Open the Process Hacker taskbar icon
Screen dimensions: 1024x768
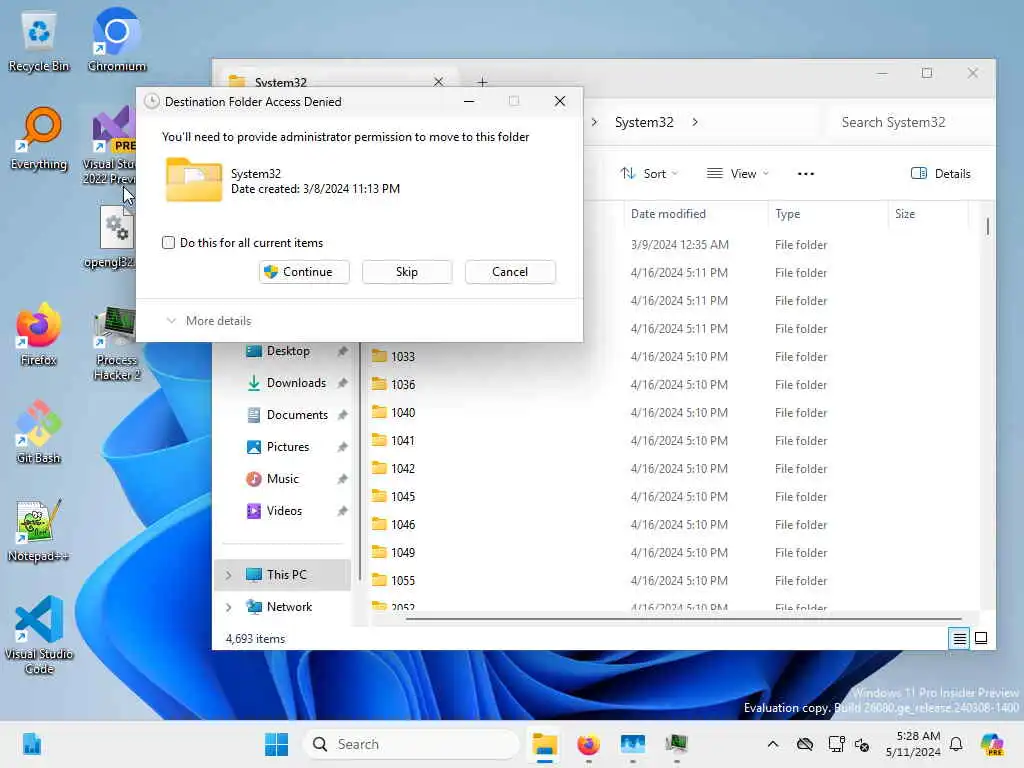point(677,744)
